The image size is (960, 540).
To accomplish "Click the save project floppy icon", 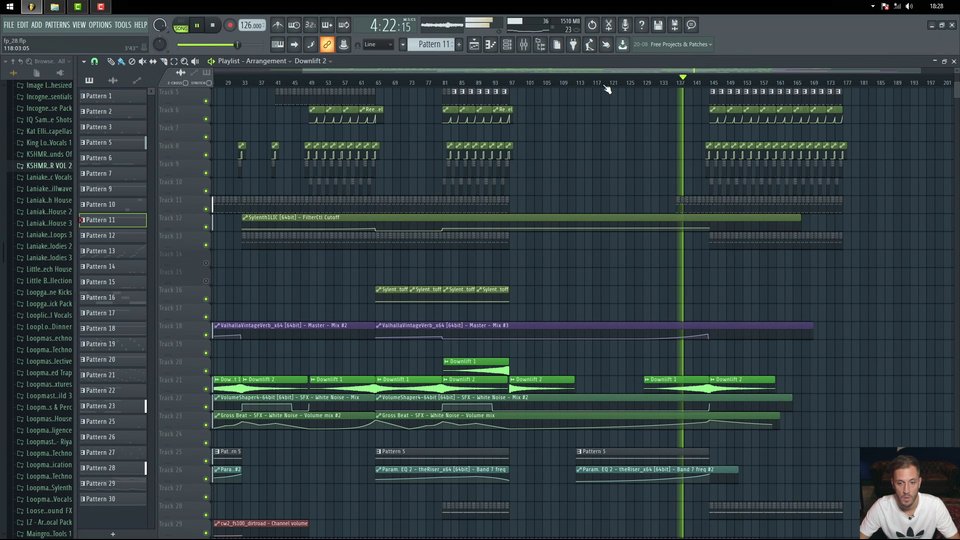I will 658,25.
